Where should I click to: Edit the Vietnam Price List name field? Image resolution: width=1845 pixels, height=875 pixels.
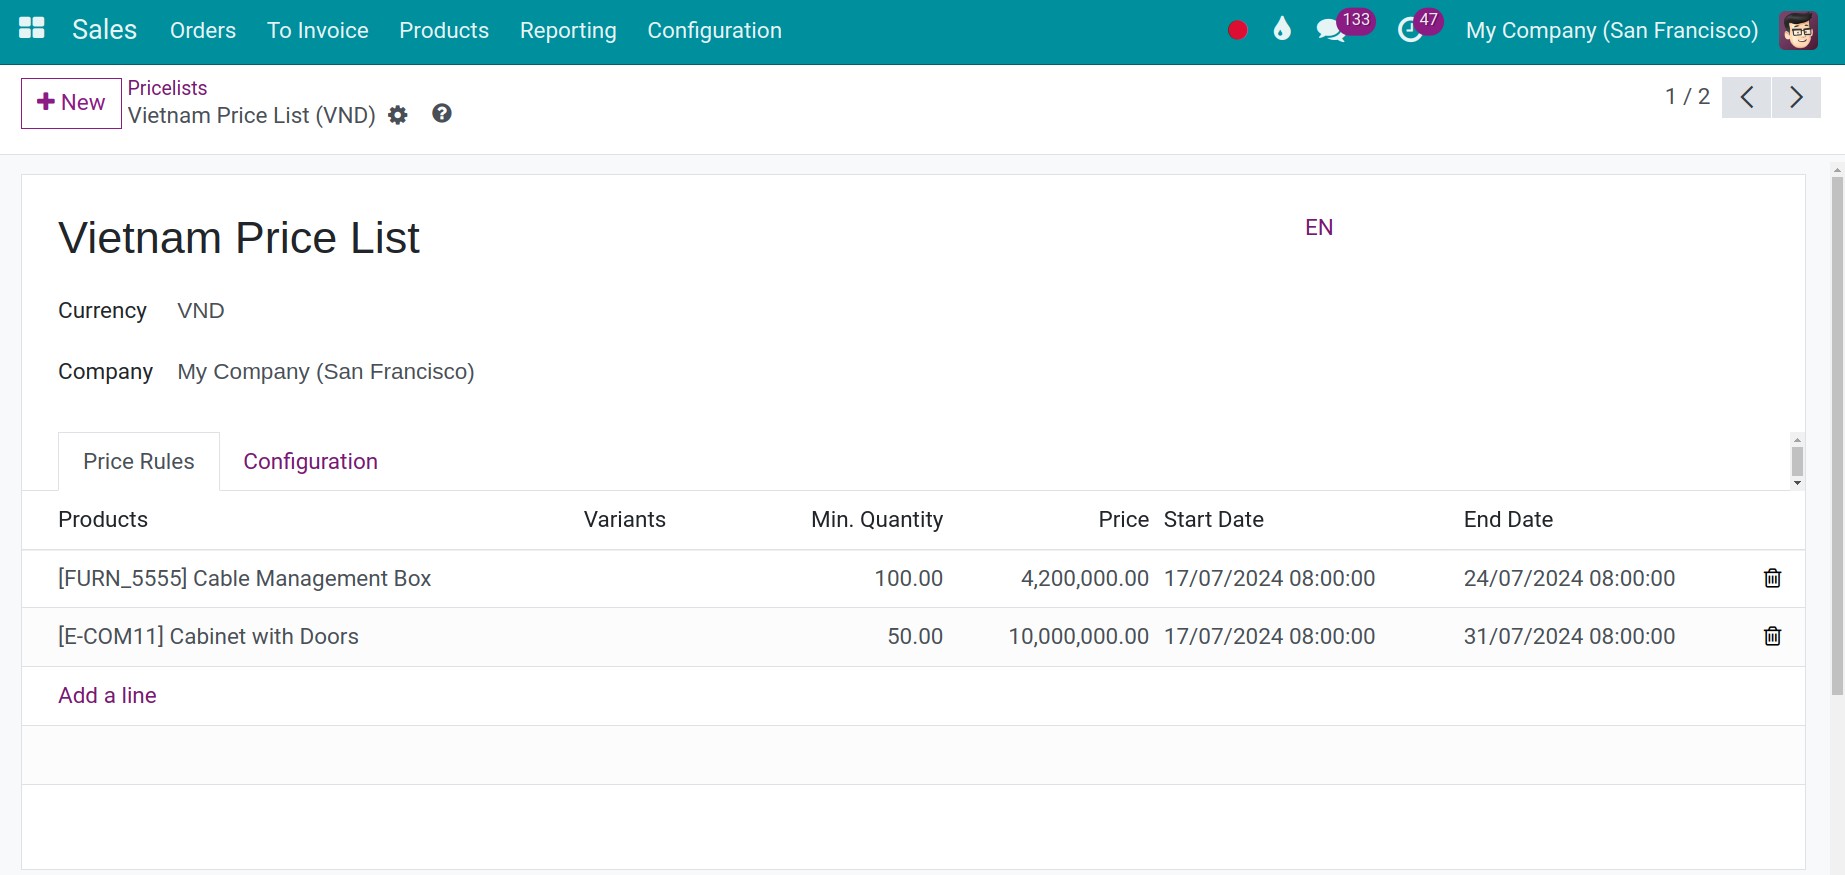pyautogui.click(x=239, y=238)
